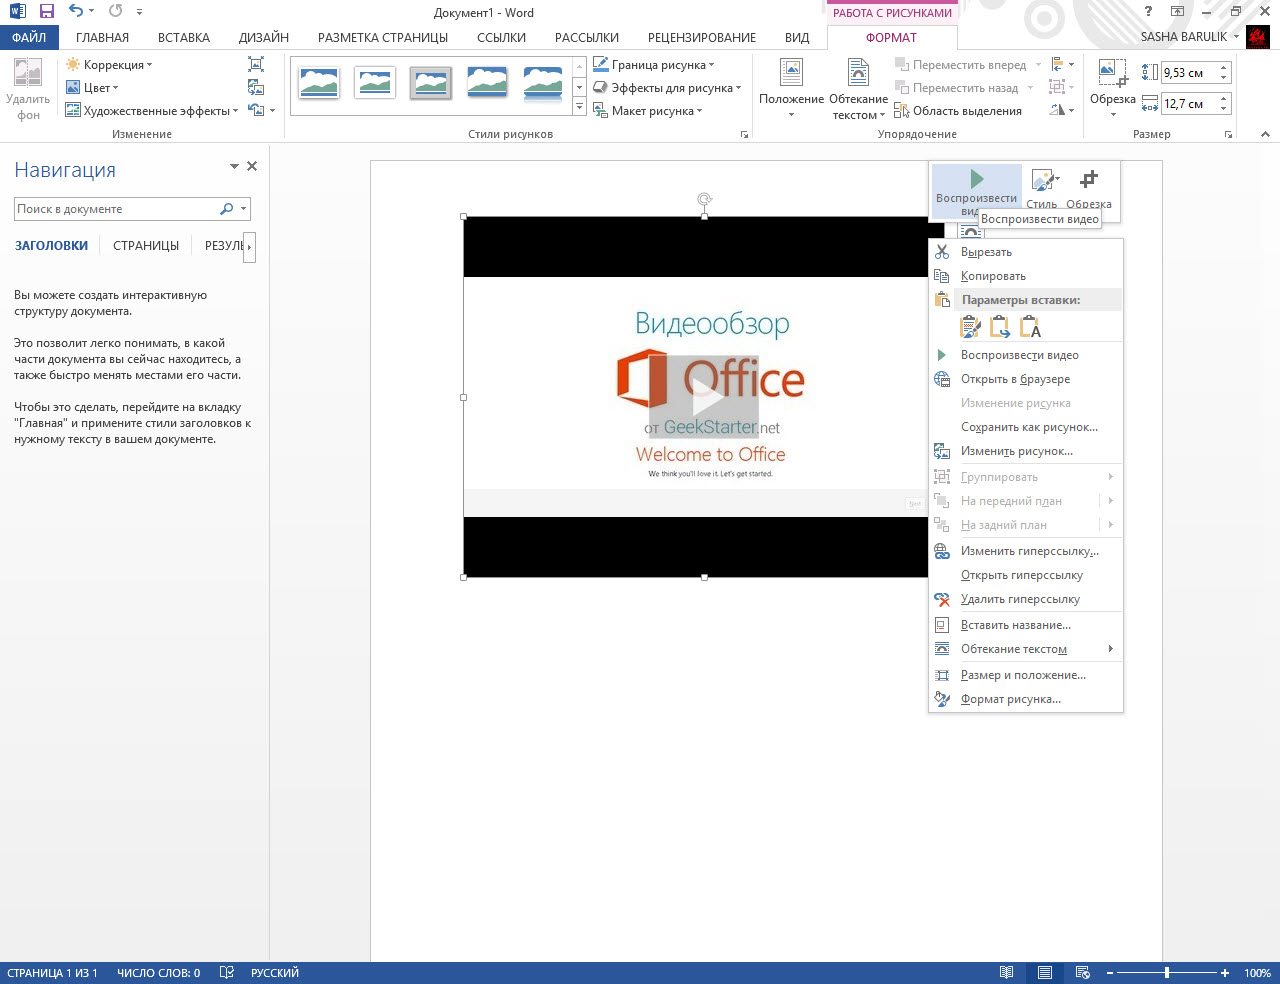Select the first picture style thumbnail
Image resolution: width=1280 pixels, height=984 pixels.
click(319, 83)
